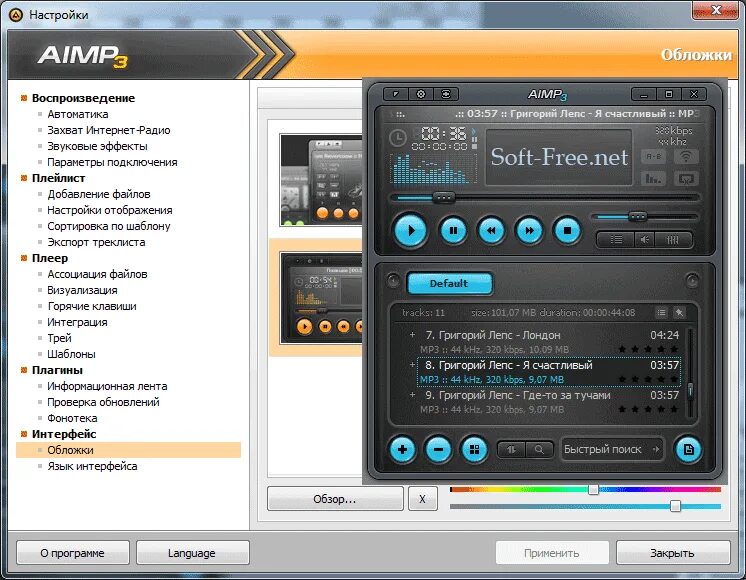Select the Плеер settings section
The width and height of the screenshot is (746, 580).
[50, 258]
